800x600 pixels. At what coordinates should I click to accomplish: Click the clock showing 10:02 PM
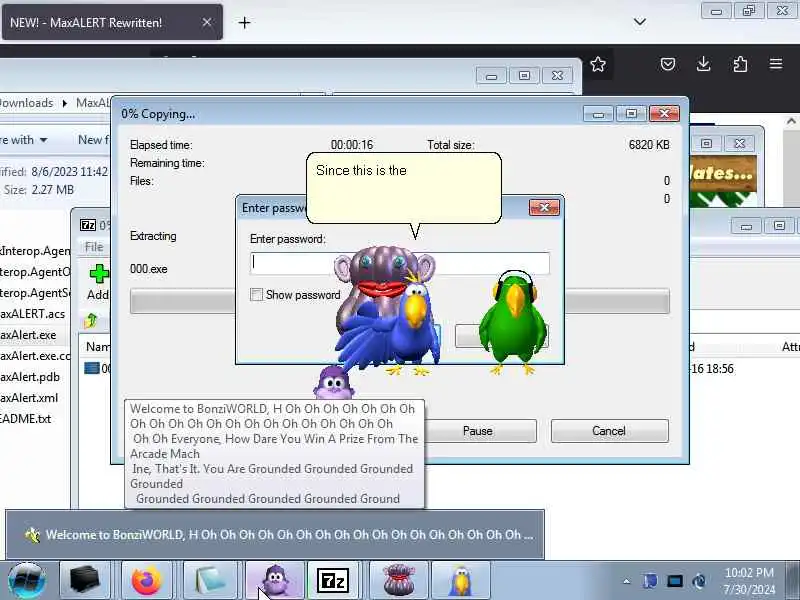749,581
